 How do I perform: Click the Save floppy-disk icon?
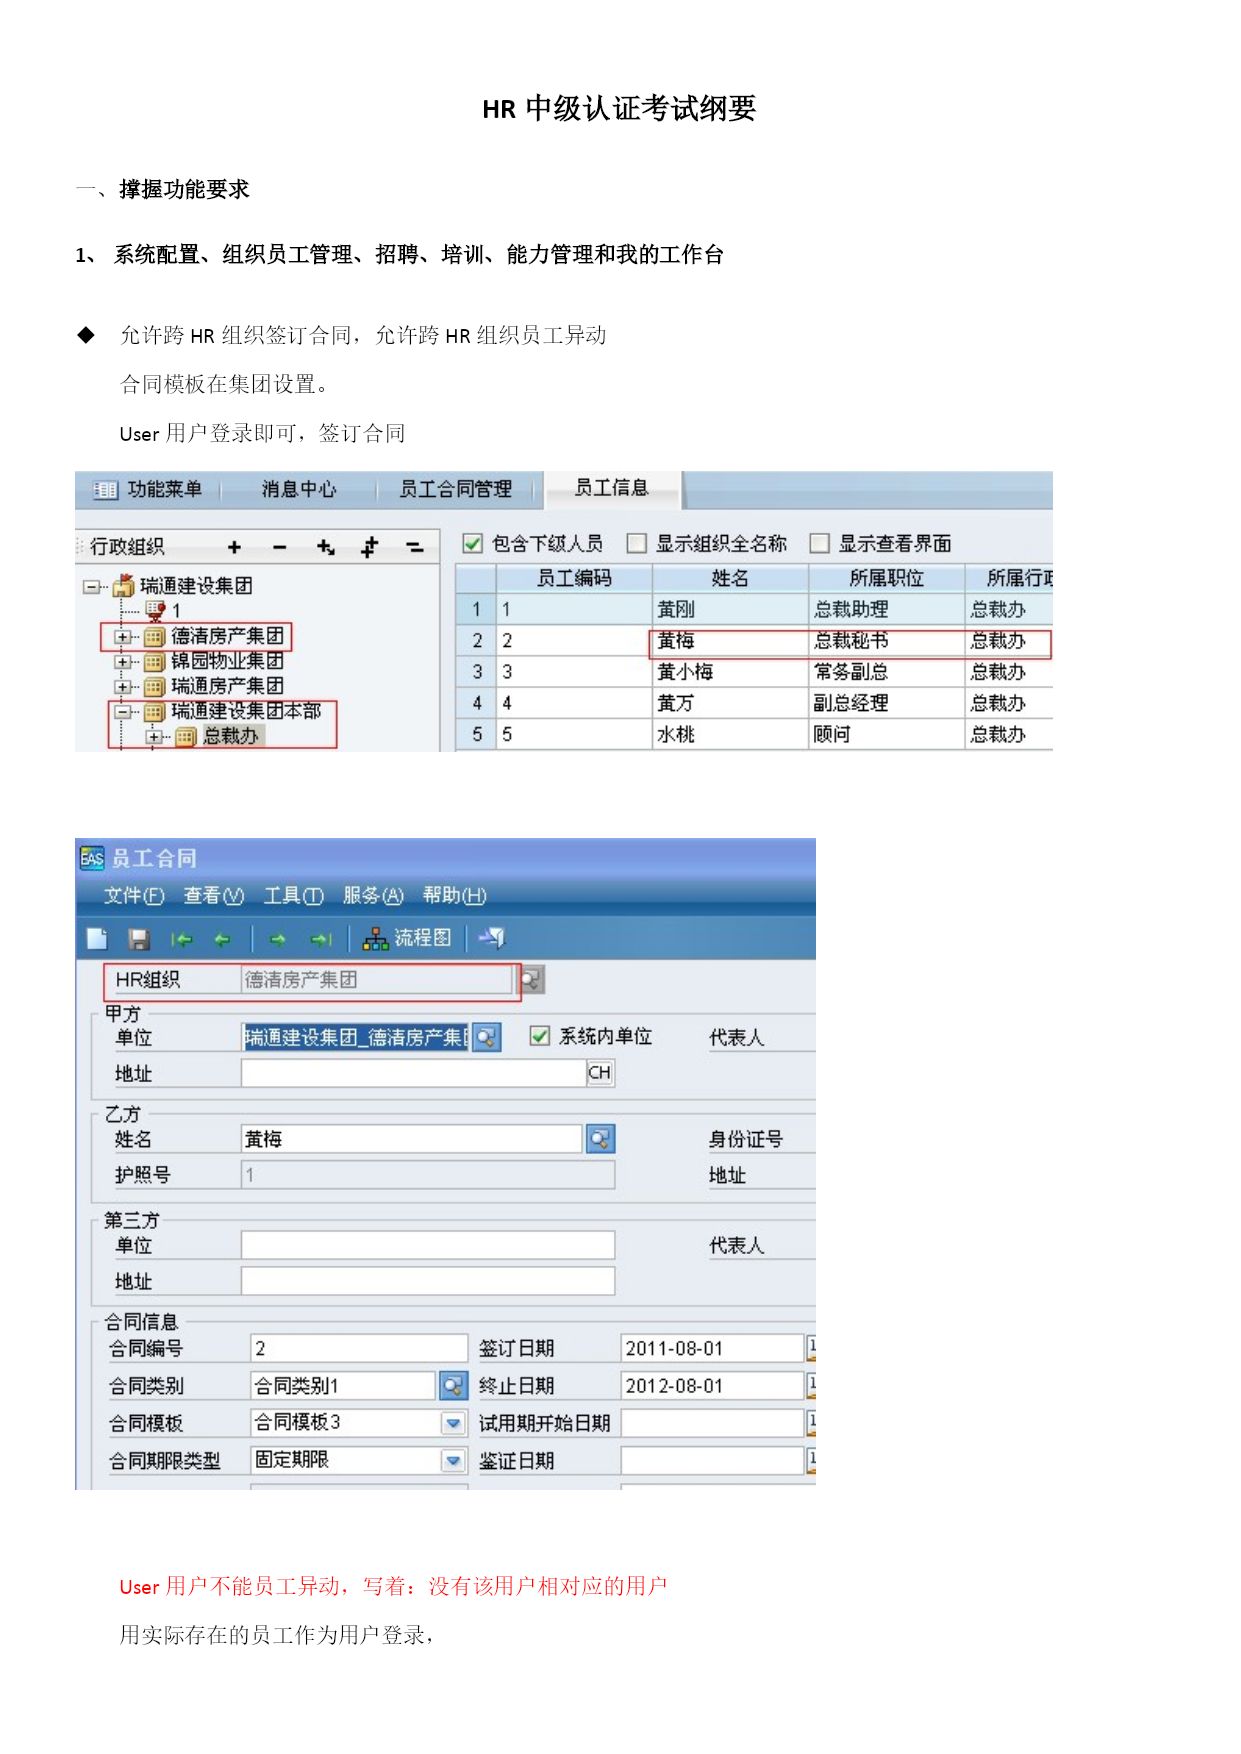point(139,939)
